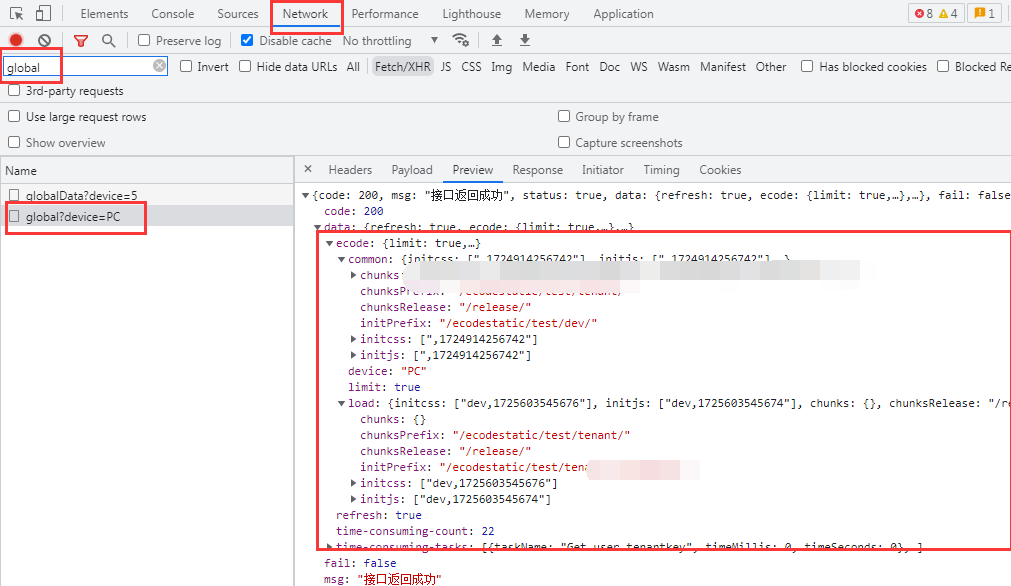Close the request details pane

click(308, 169)
